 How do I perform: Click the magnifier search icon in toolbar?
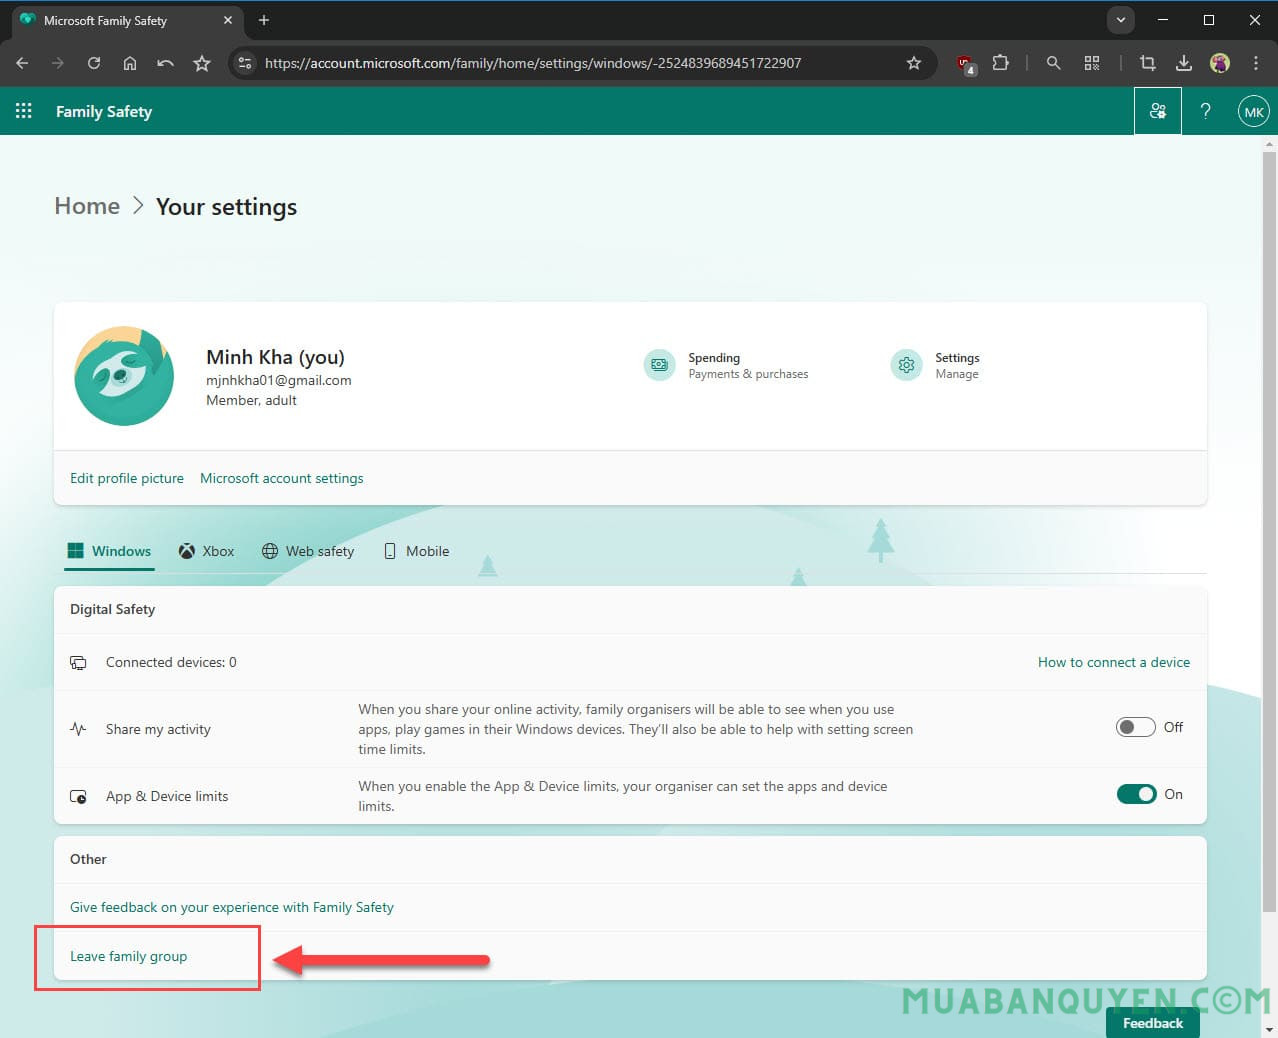click(x=1053, y=63)
